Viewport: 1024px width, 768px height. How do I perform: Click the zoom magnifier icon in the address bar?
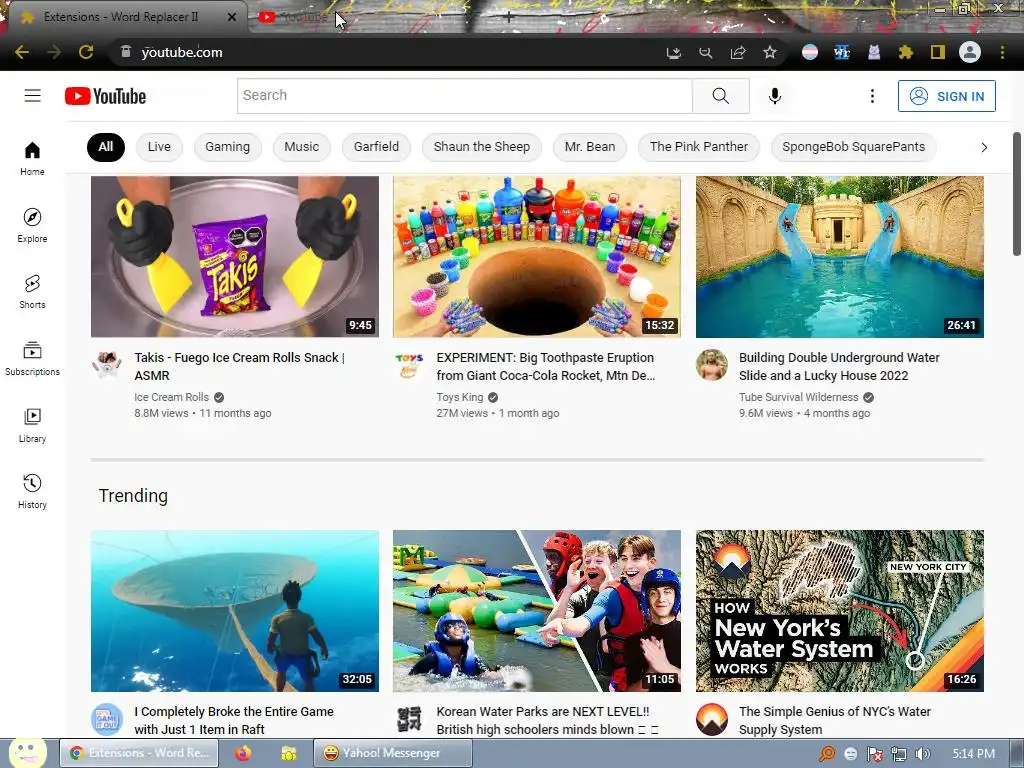coord(705,52)
